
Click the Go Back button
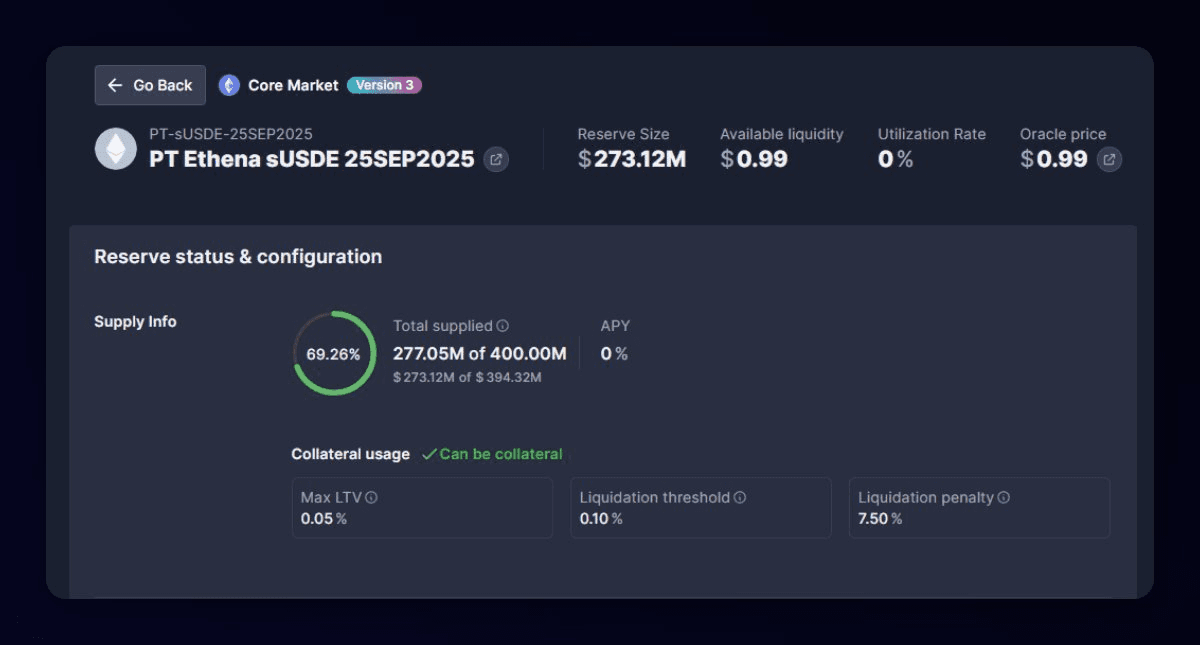tap(150, 85)
